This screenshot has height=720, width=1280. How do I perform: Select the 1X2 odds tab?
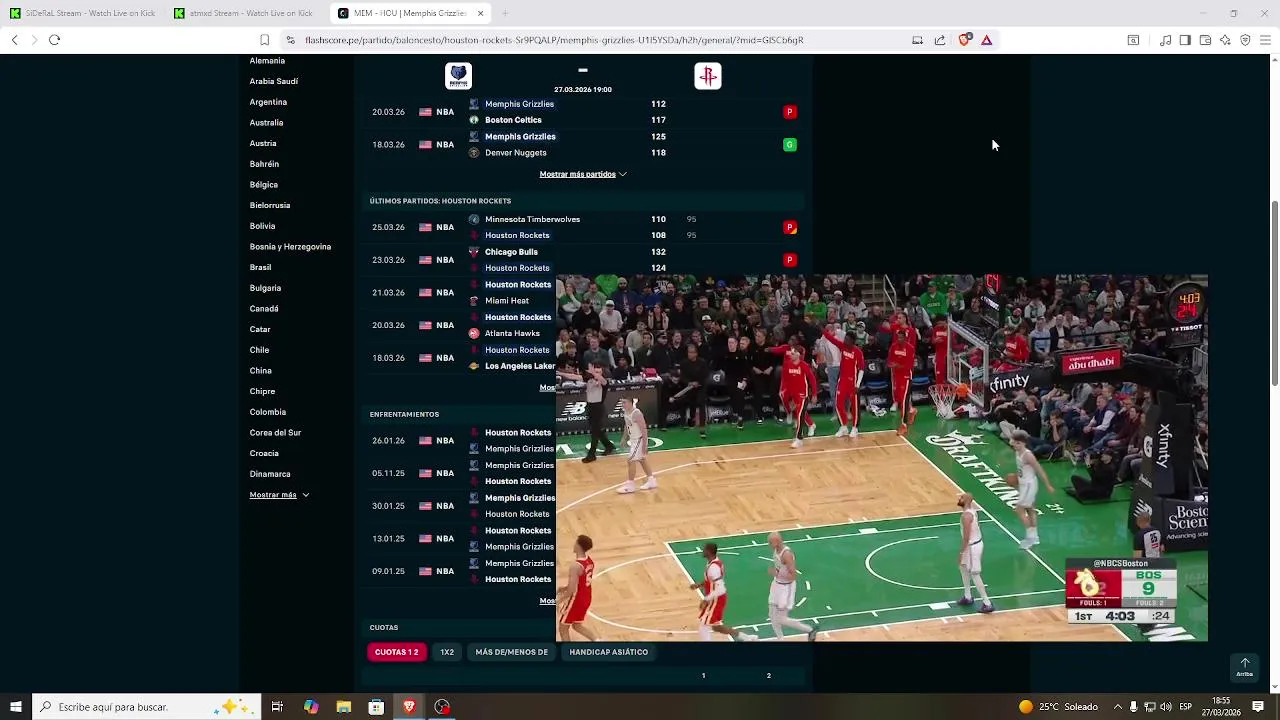(447, 652)
